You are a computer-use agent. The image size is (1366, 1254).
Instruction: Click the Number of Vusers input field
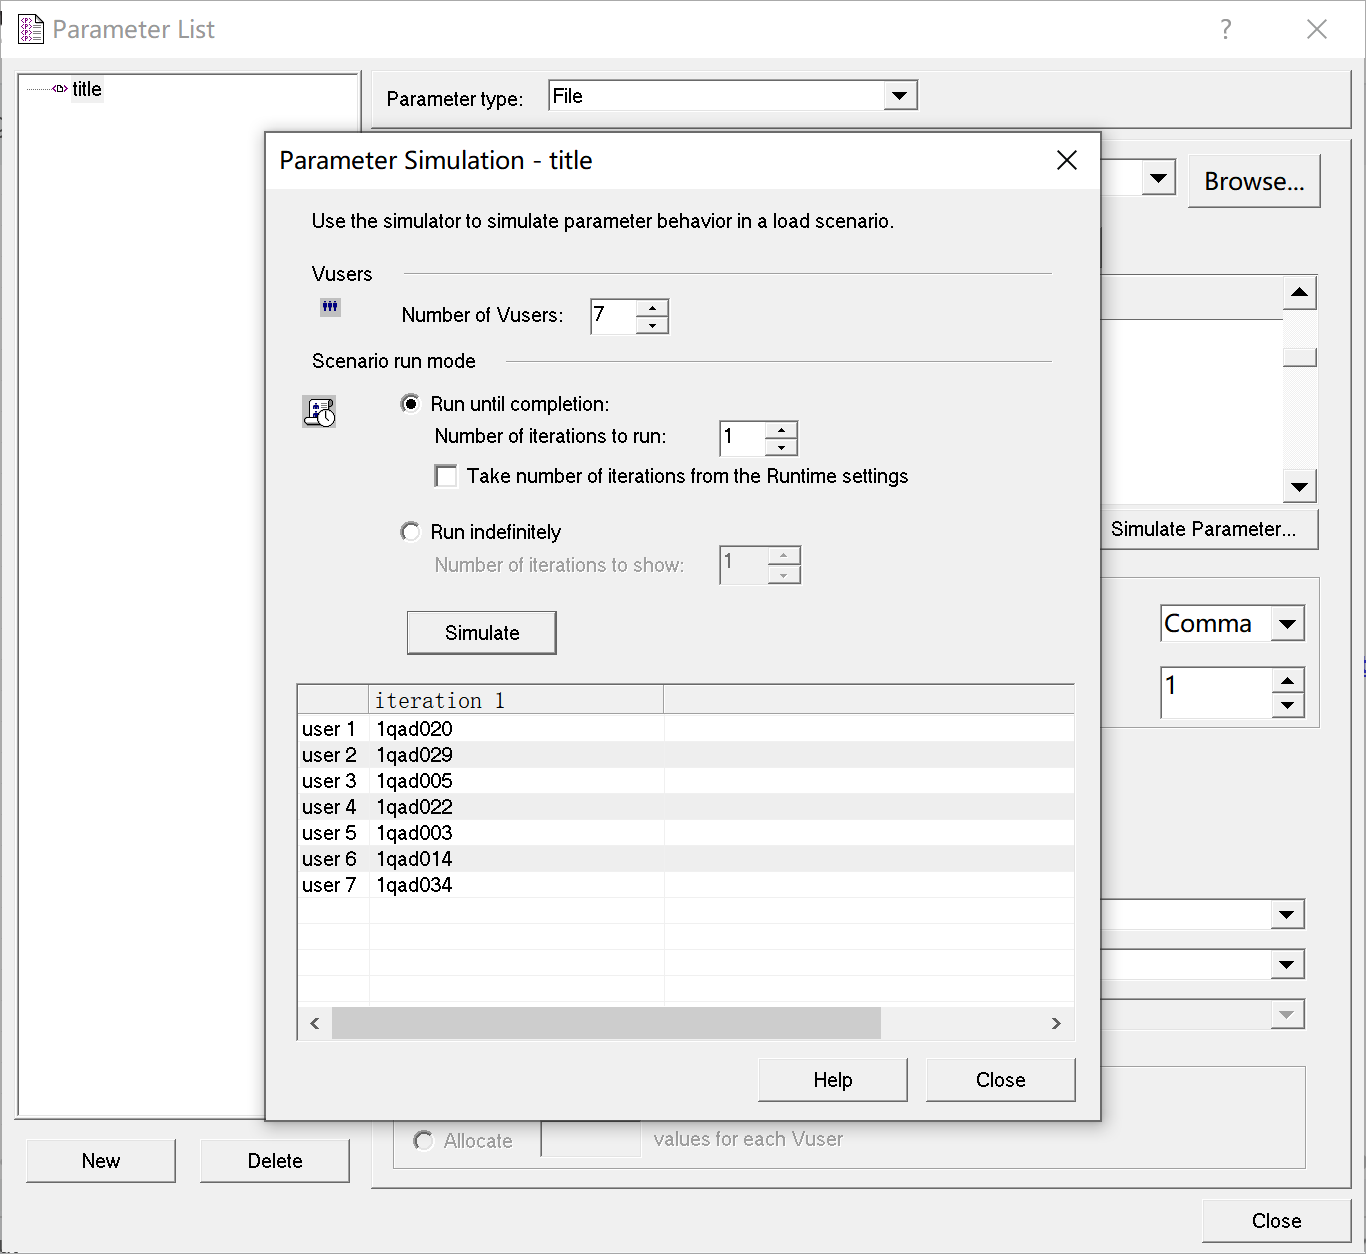[x=613, y=316]
